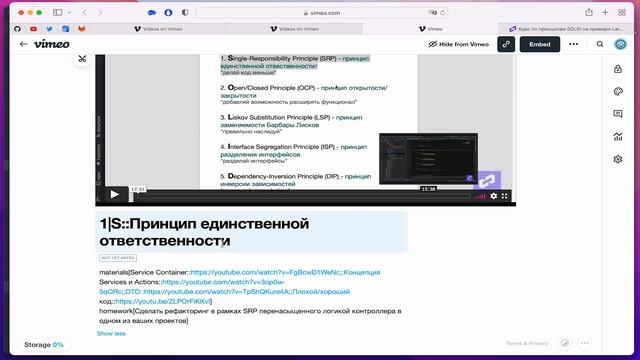640x360 pixels.
Task: Open Terms & Privacy link
Action: tap(527, 343)
